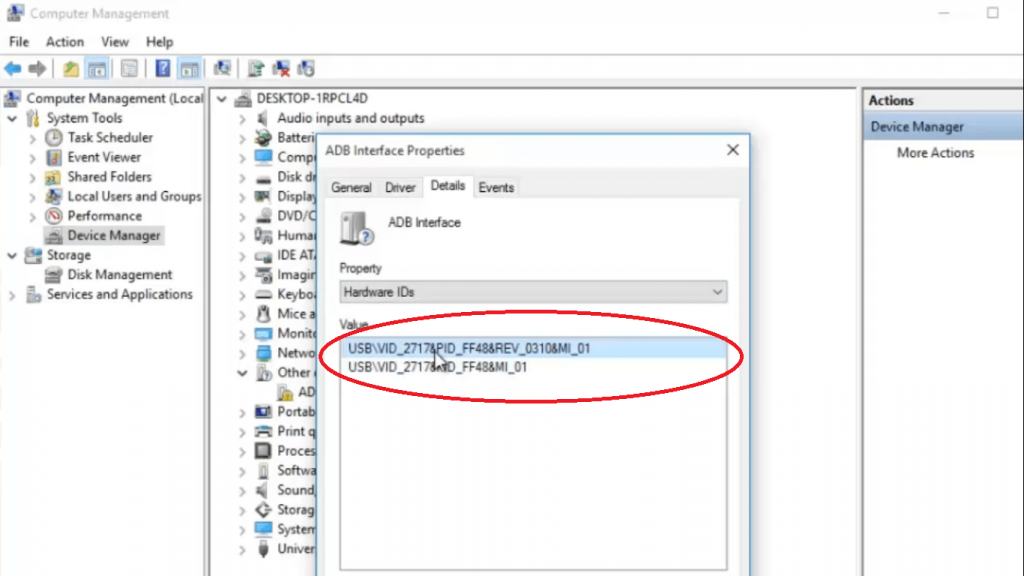1024x576 pixels.
Task: Click Uninstall device toolbar icon with red X
Action: point(281,68)
